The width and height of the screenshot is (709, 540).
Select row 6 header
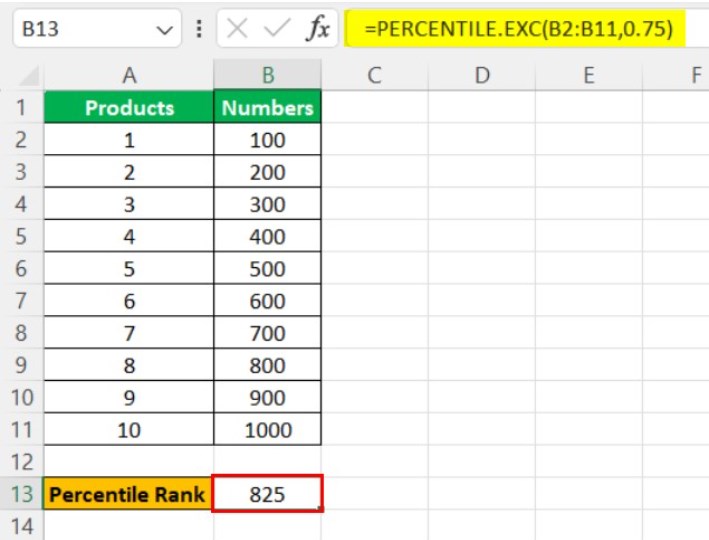tap(21, 268)
